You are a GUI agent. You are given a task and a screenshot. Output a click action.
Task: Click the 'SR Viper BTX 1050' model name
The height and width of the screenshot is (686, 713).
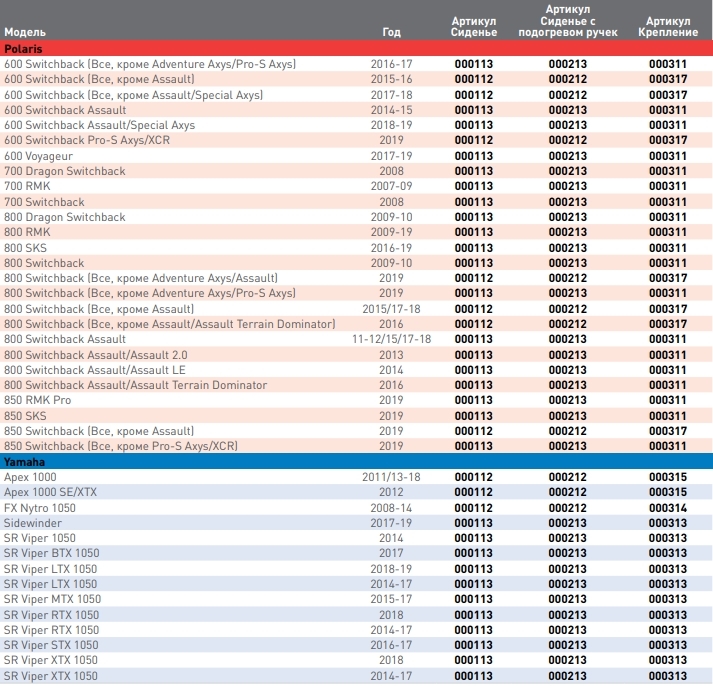[x=51, y=553]
